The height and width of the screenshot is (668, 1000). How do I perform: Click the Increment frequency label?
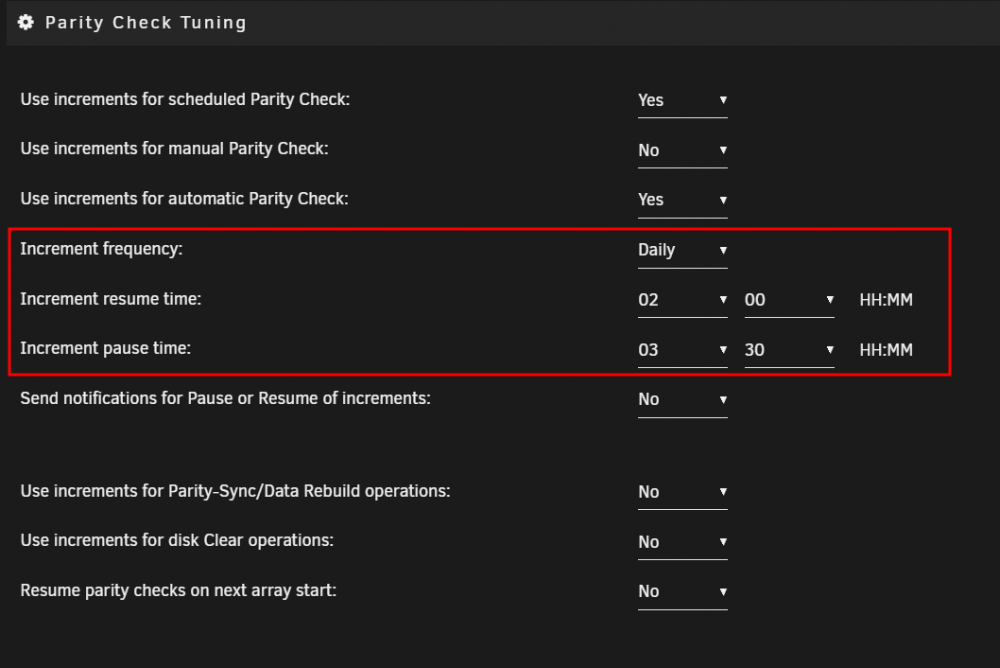tap(101, 249)
